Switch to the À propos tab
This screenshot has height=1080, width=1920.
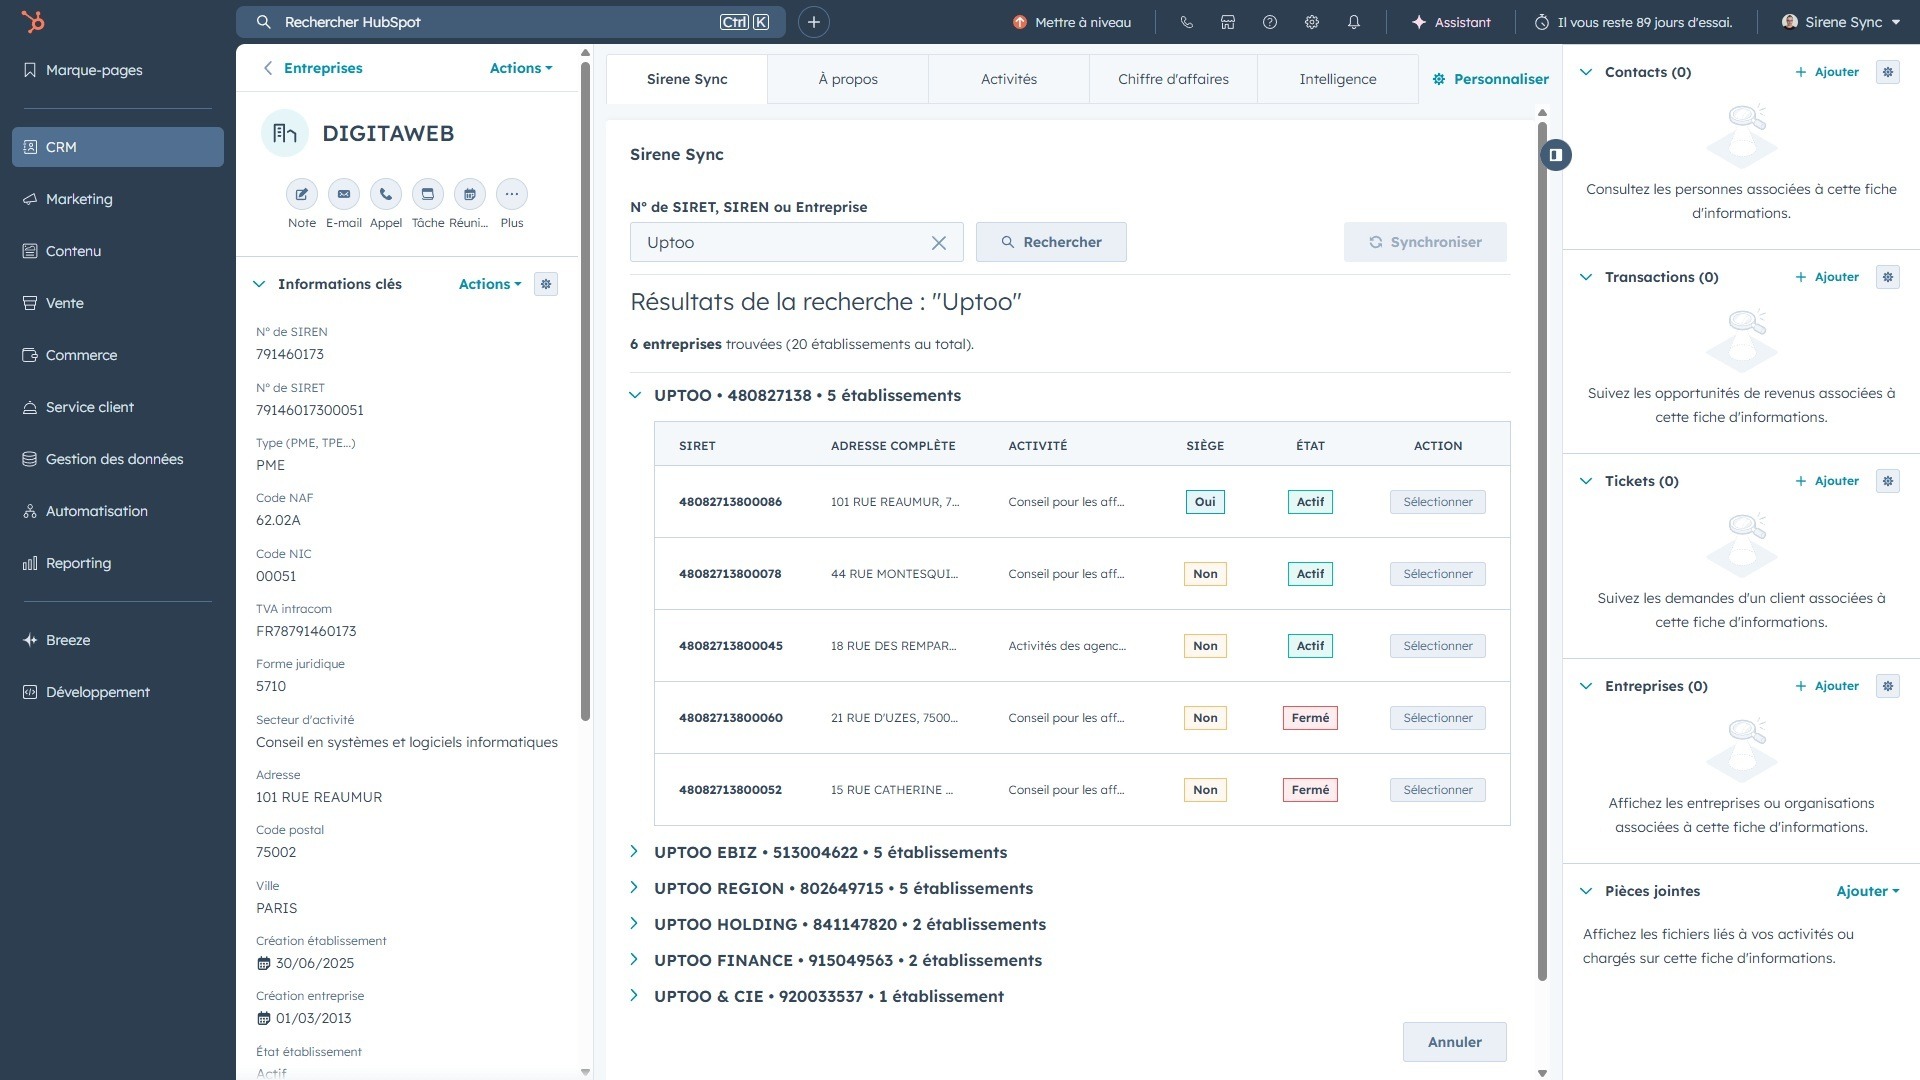(848, 78)
